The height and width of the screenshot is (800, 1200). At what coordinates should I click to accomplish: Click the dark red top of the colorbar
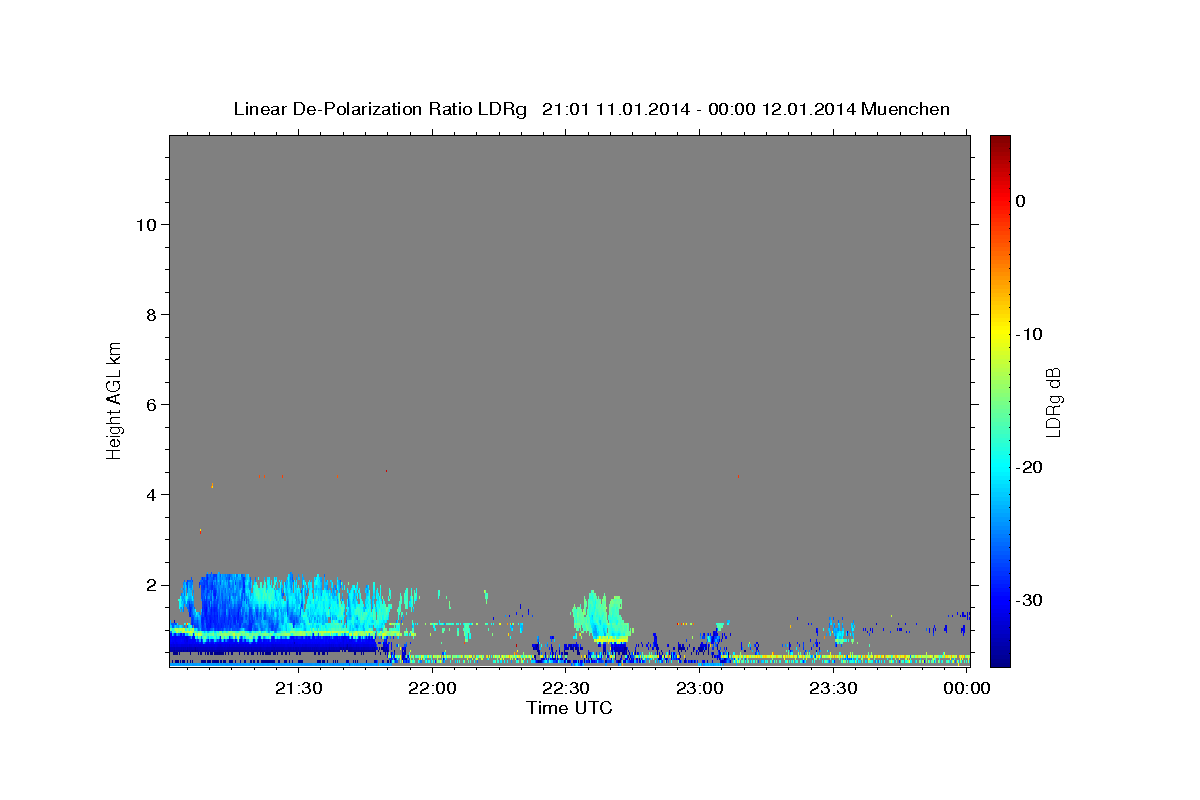(1000, 143)
